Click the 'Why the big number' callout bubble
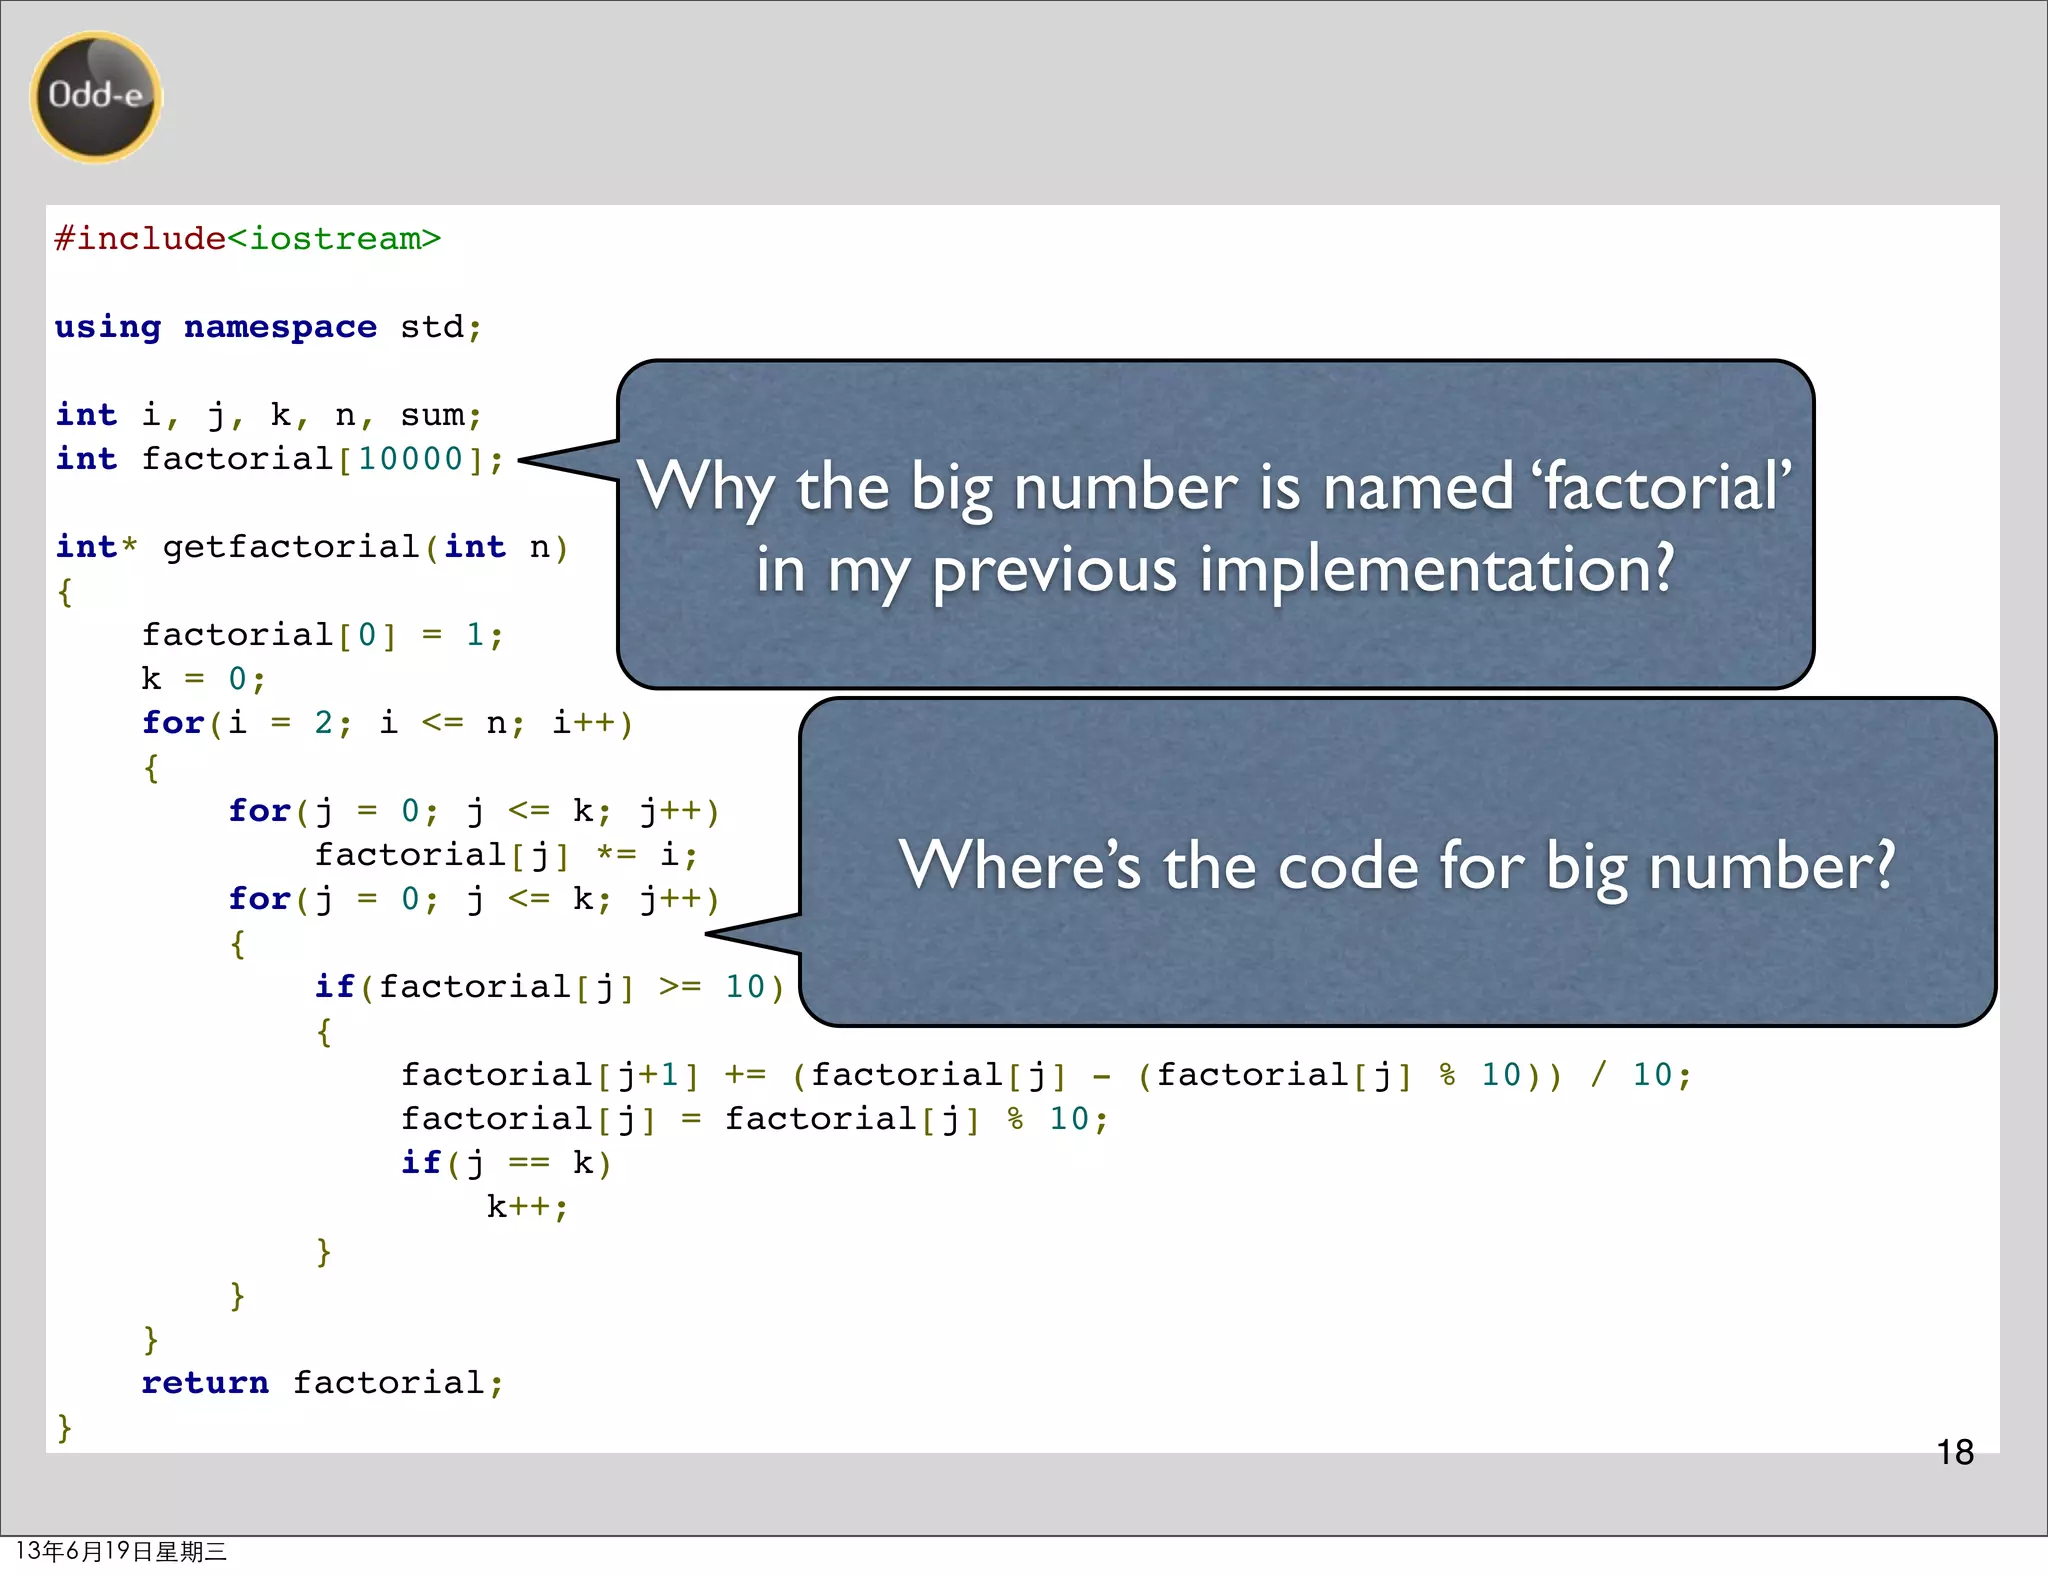The height and width of the screenshot is (1576, 2048). [1214, 525]
